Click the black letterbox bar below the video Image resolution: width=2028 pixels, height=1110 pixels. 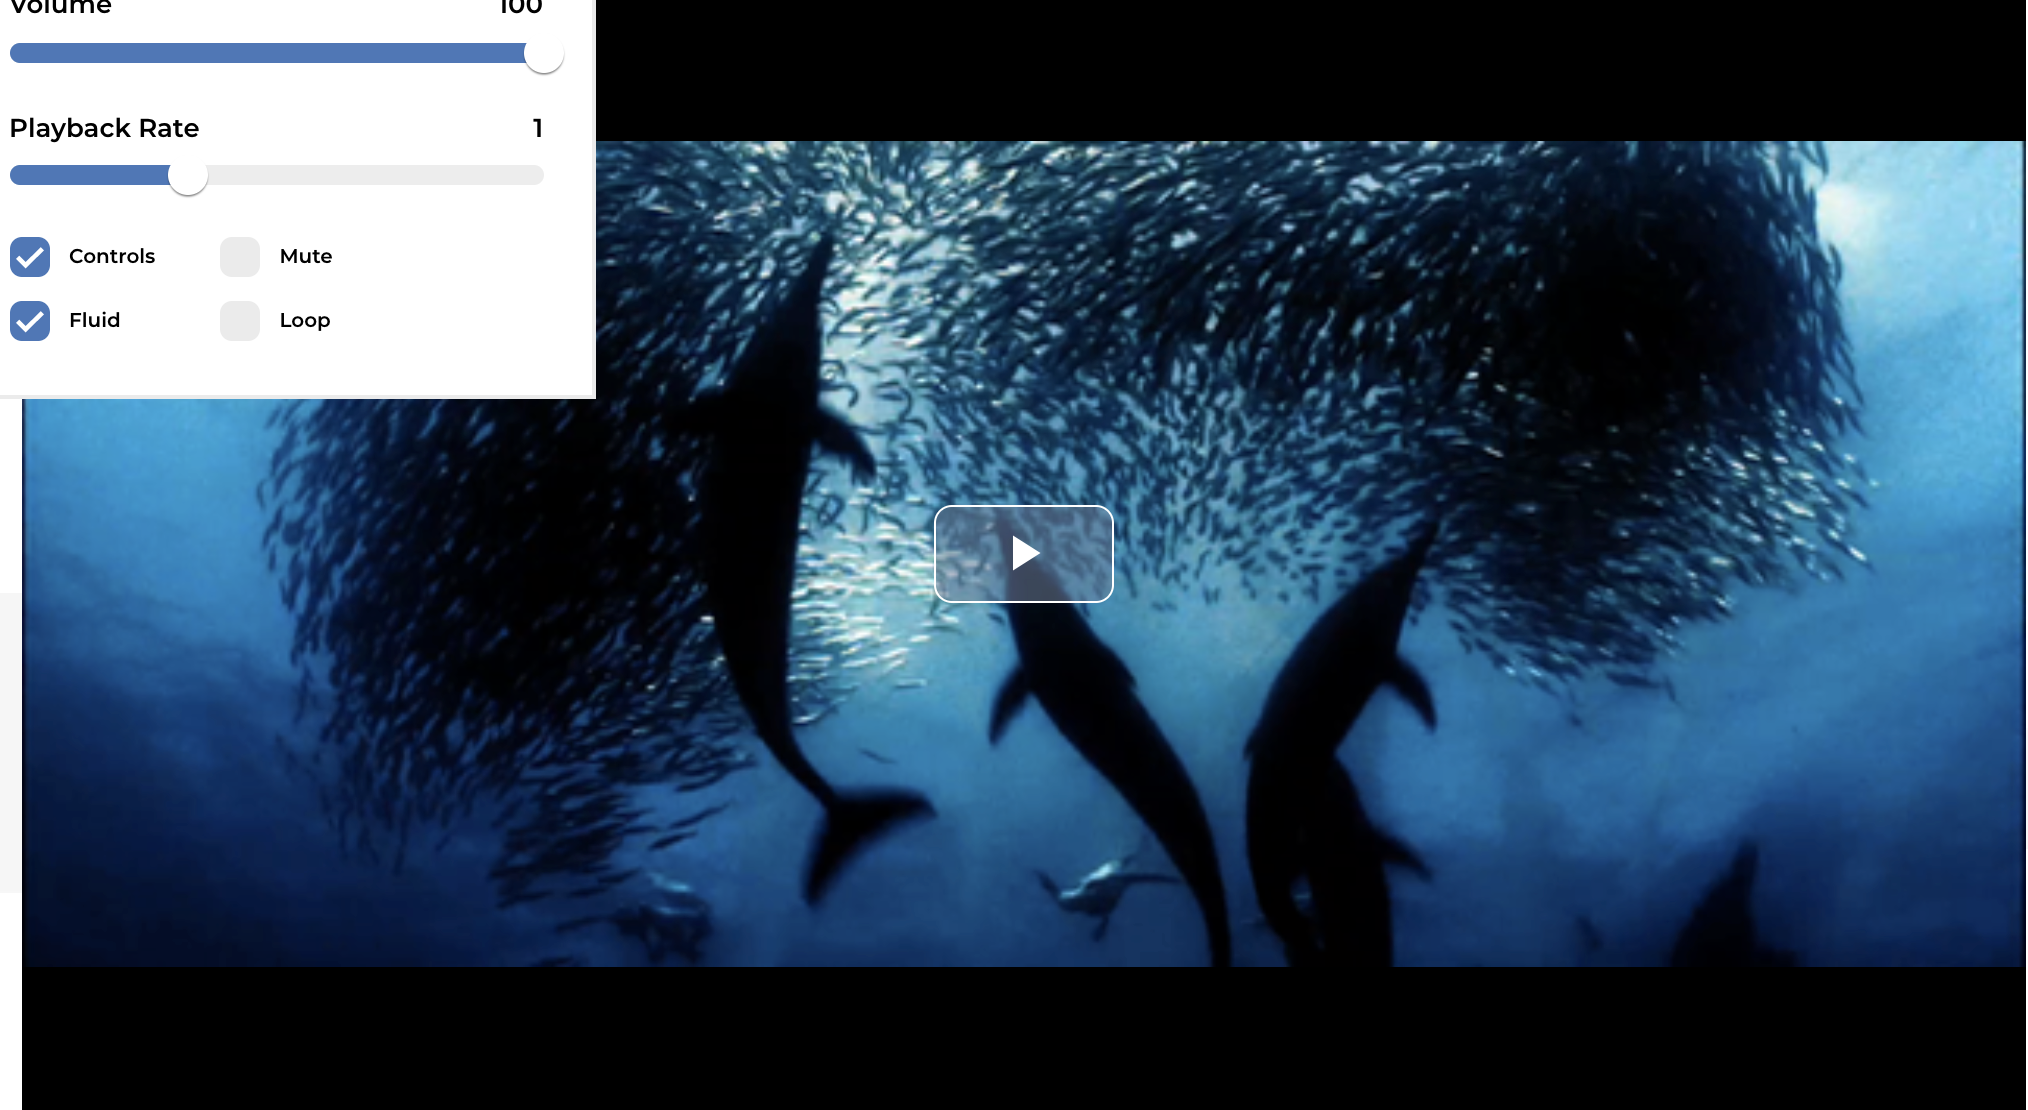1024,1038
